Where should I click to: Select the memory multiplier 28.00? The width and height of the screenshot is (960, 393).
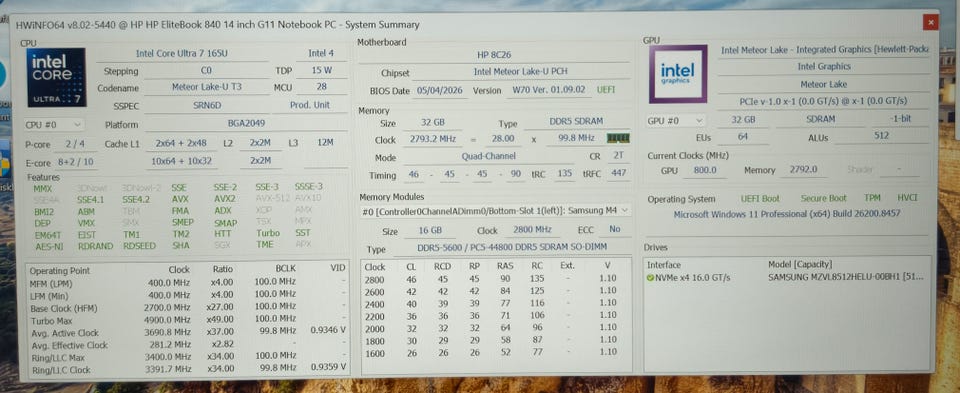[x=503, y=139]
